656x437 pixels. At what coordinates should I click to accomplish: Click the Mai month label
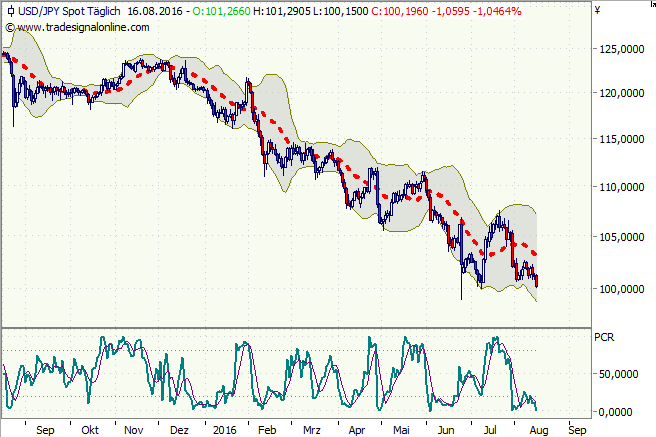coord(401,430)
